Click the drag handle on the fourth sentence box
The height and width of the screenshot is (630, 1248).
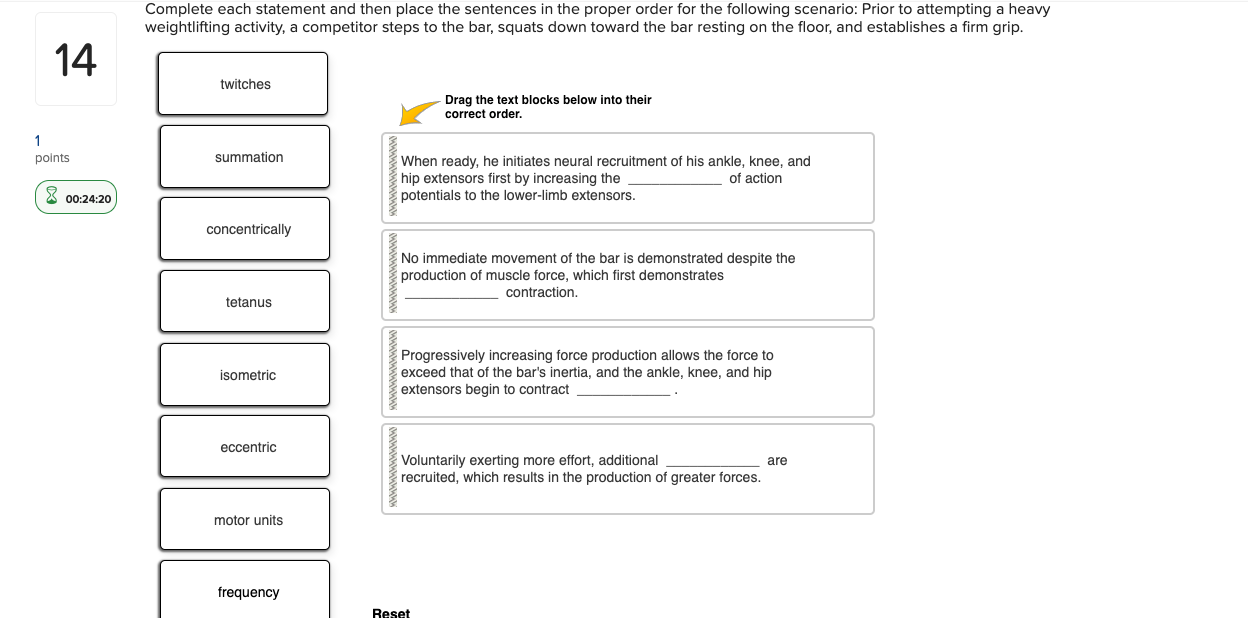click(392, 468)
